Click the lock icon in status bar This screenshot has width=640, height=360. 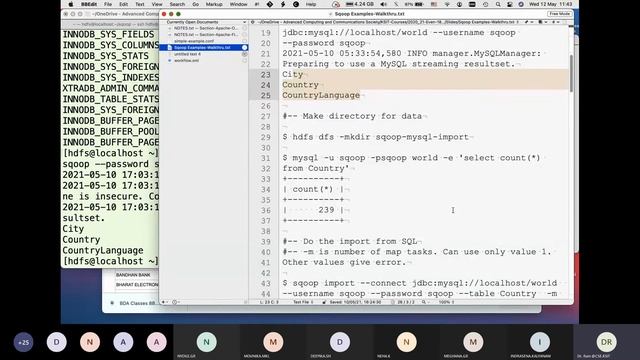(x=324, y=302)
